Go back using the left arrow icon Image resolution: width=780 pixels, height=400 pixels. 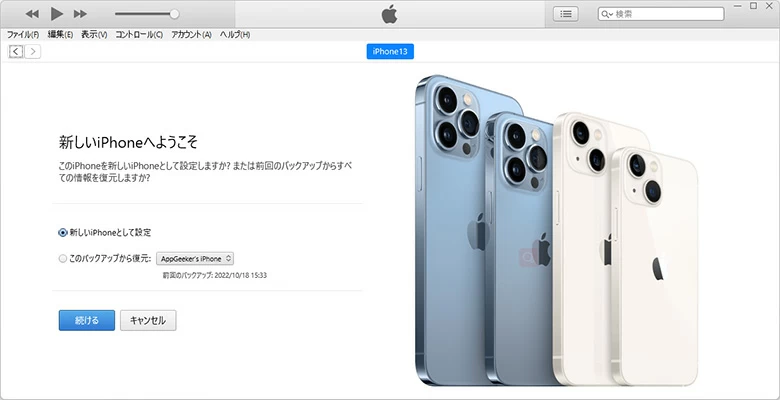pyautogui.click(x=16, y=51)
